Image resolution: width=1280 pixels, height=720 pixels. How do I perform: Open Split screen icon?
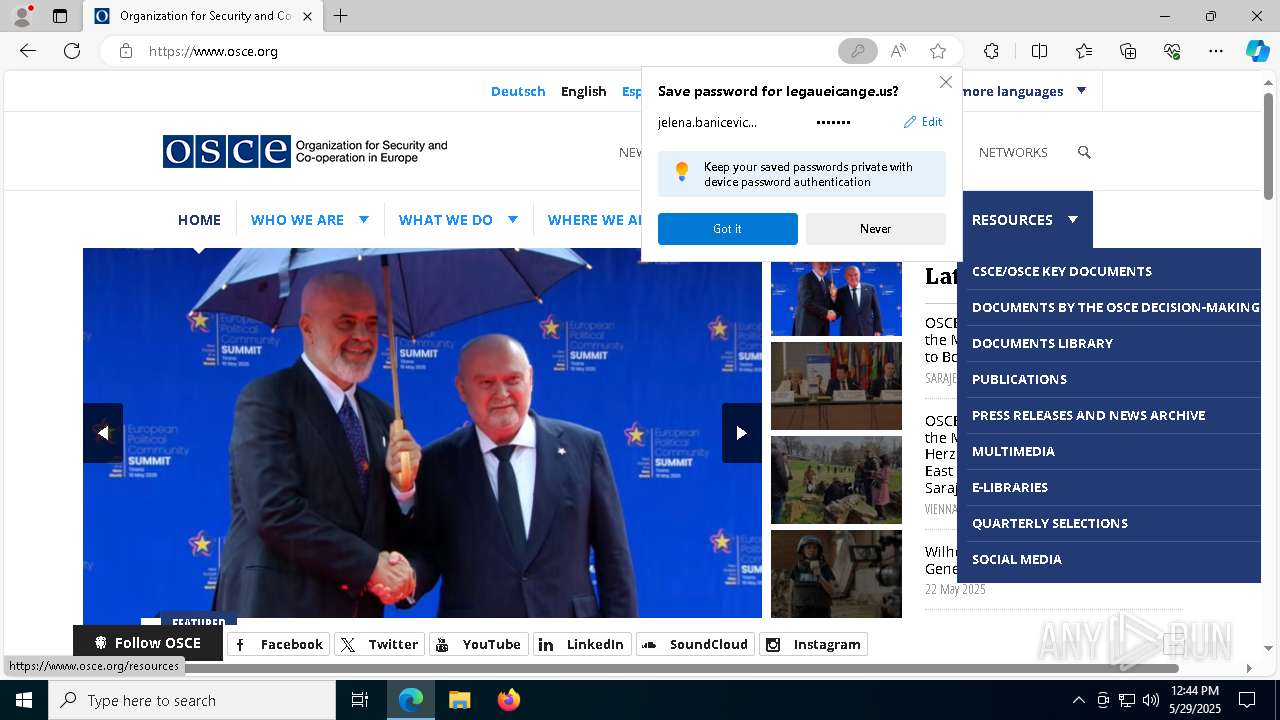coord(1039,51)
